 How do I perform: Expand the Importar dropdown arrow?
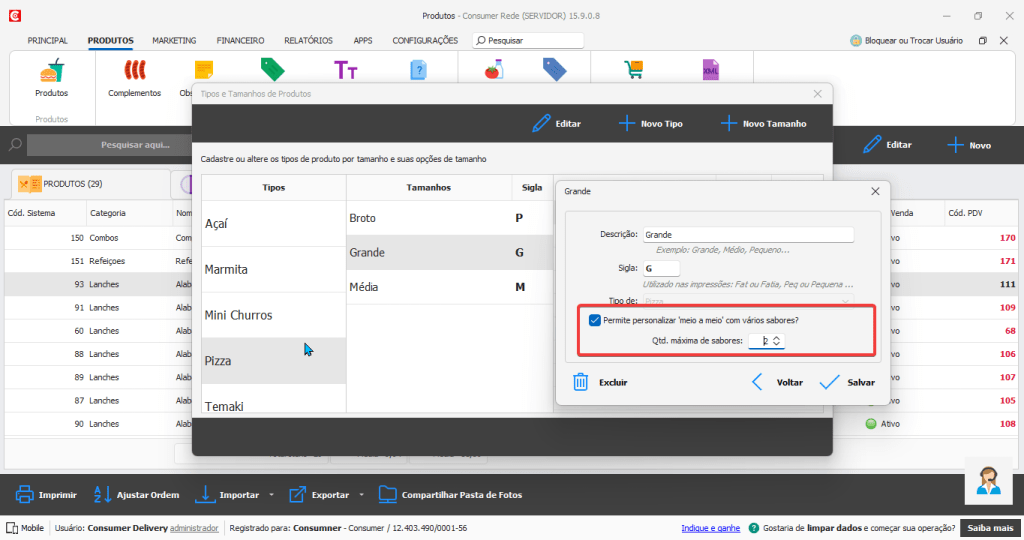[271, 495]
